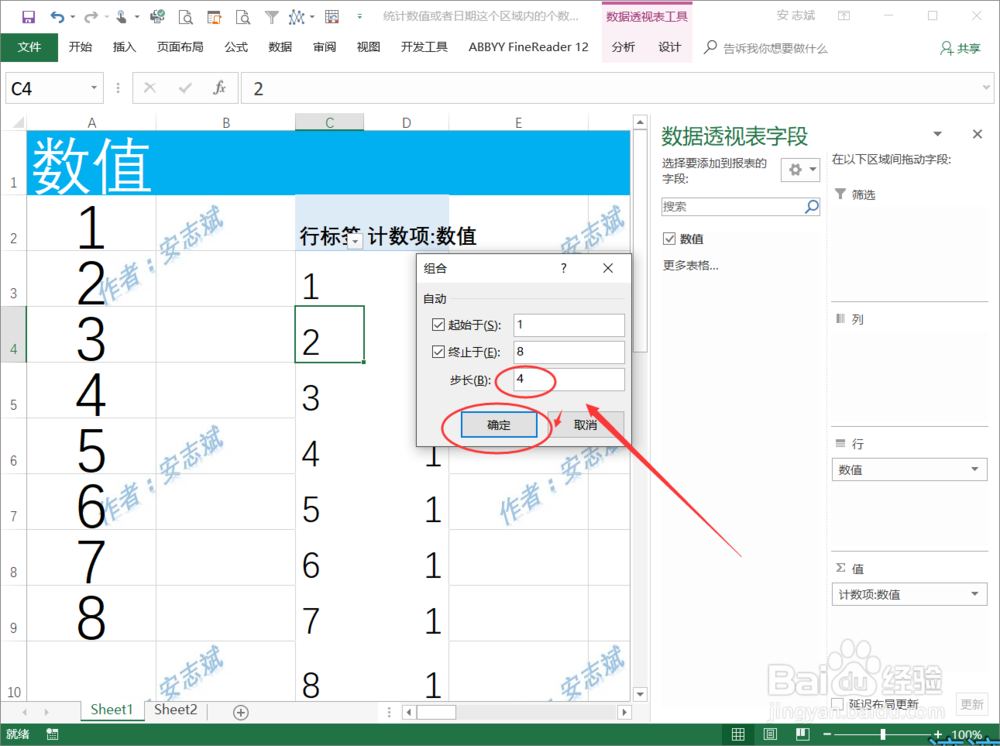Switch to the 页面布局 tab
This screenshot has height=746, width=1000.
(180, 47)
